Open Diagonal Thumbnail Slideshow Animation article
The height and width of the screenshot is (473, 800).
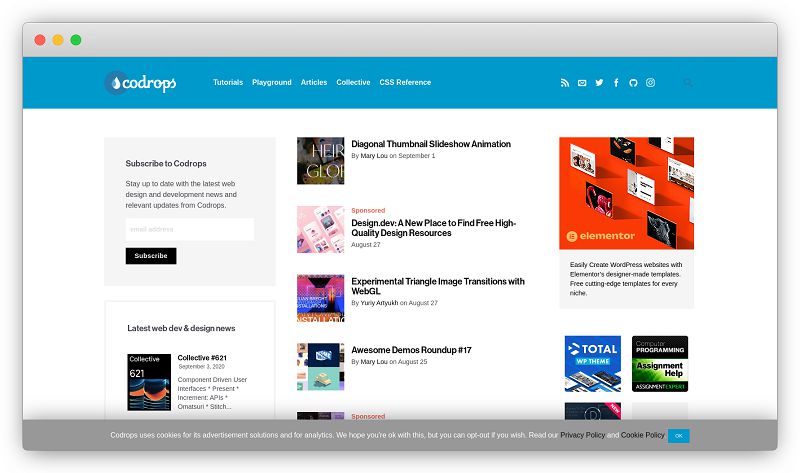[431, 144]
